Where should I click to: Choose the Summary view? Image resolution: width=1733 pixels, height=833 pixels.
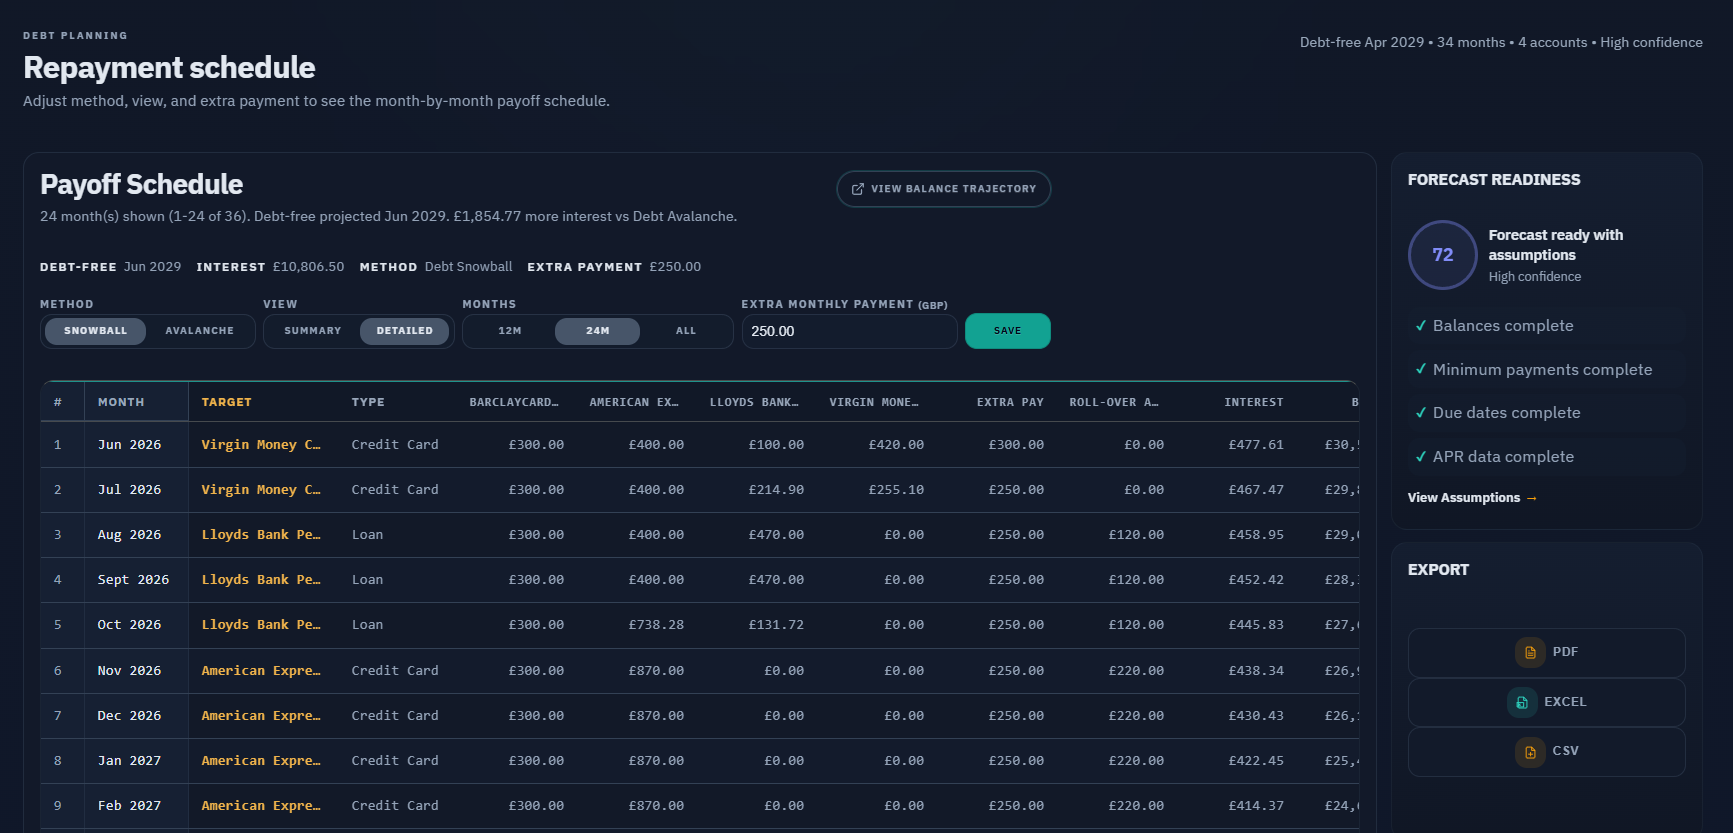tap(313, 331)
